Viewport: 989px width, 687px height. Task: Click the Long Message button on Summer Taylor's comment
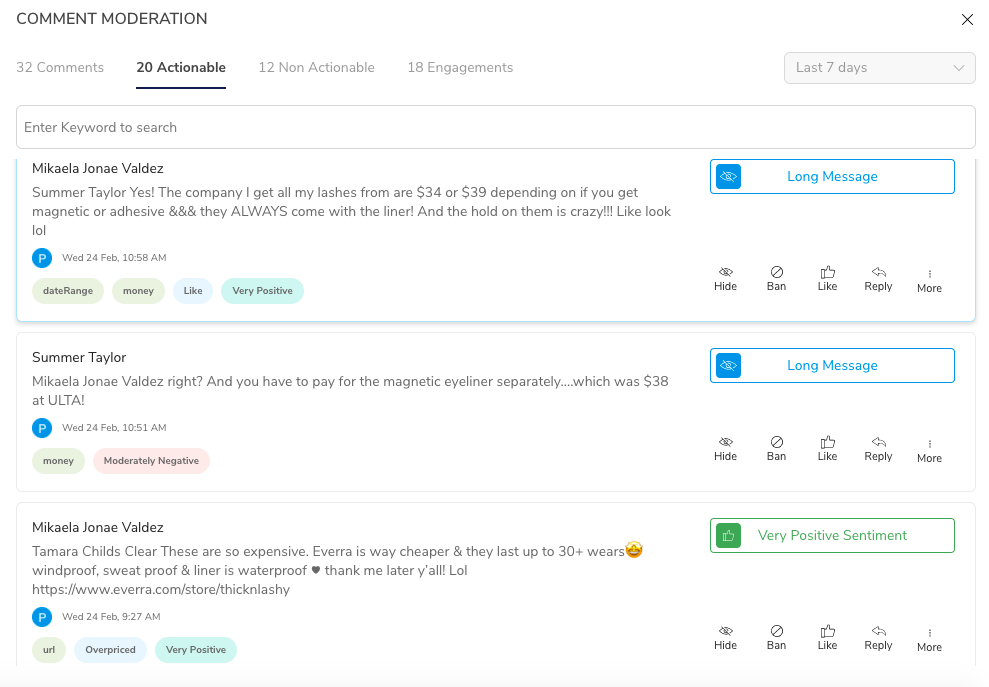tap(832, 365)
